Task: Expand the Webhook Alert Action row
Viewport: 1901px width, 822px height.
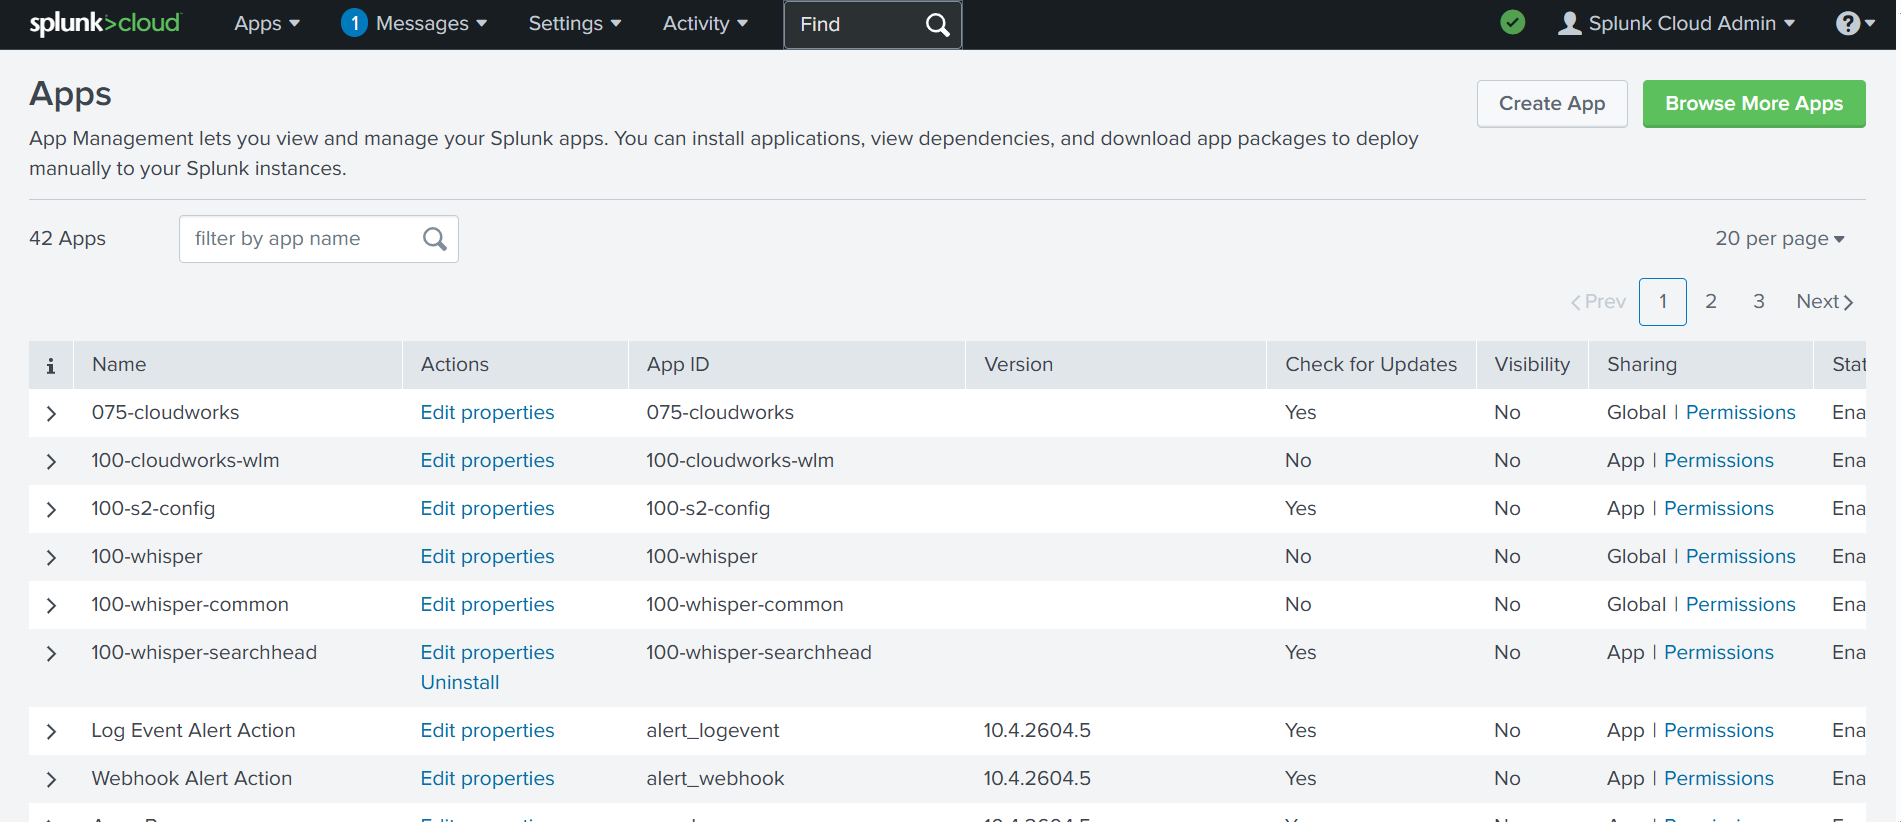Action: point(51,779)
